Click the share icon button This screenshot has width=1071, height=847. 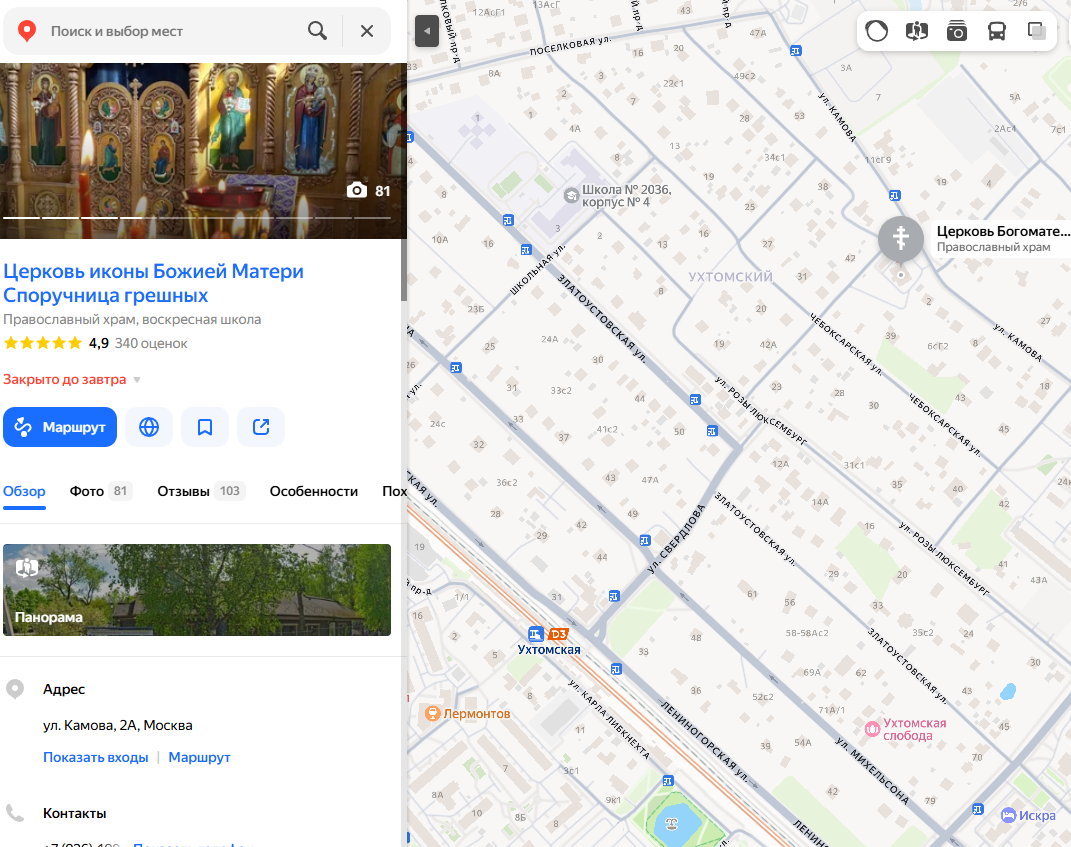261,427
